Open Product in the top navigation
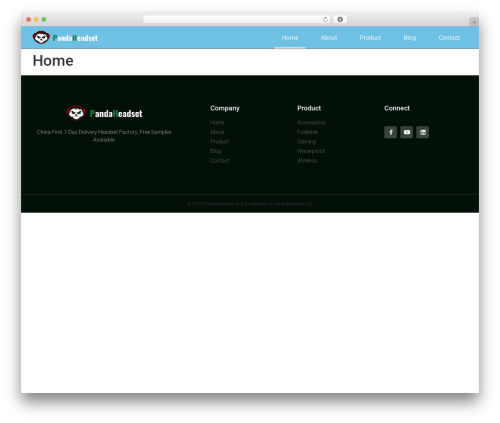 click(370, 38)
